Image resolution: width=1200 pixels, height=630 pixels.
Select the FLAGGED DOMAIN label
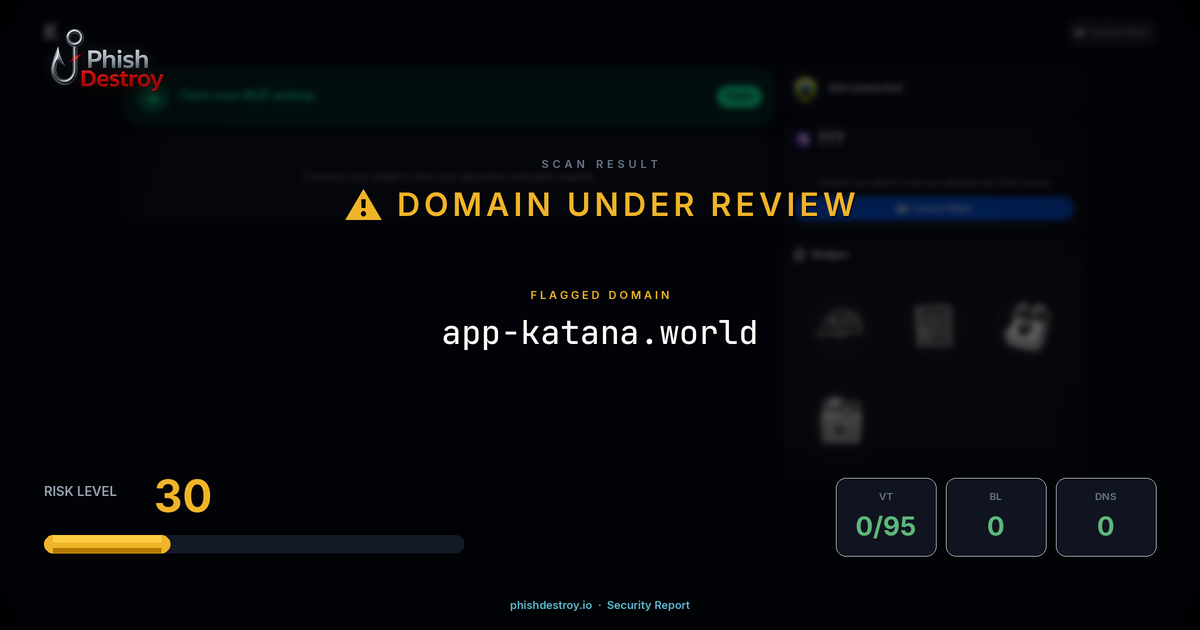[x=600, y=295]
